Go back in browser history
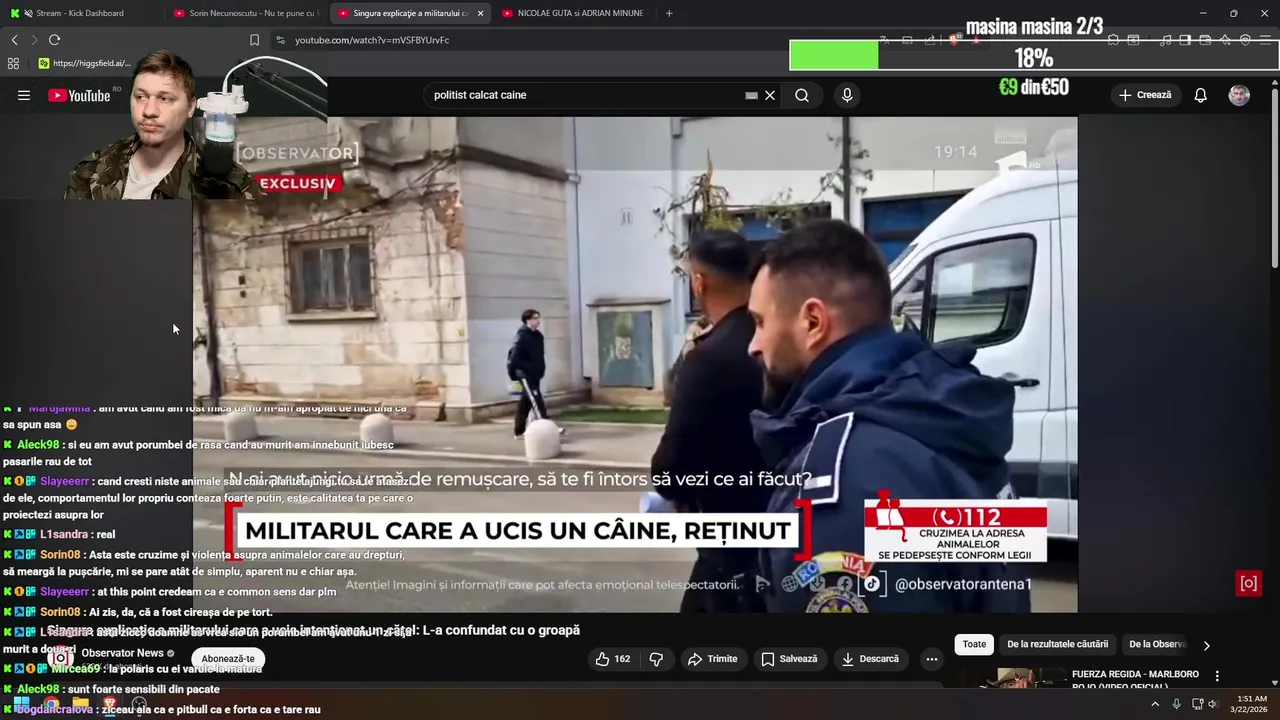Viewport: 1280px width, 720px height. pyautogui.click(x=14, y=40)
